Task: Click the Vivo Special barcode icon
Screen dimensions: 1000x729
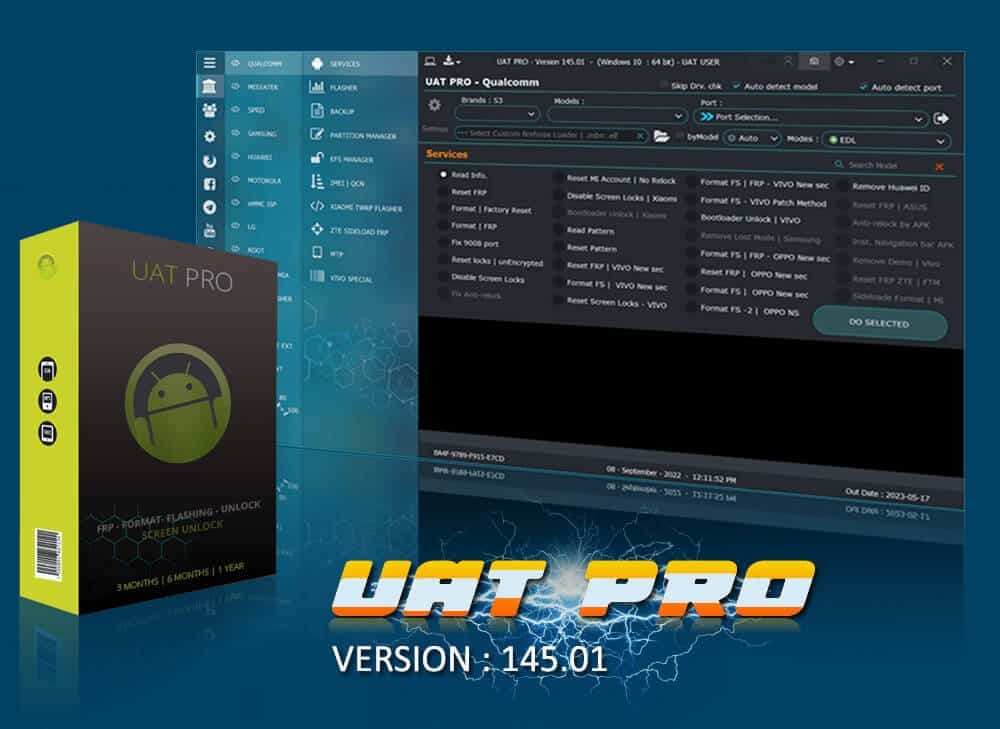Action: tap(317, 276)
